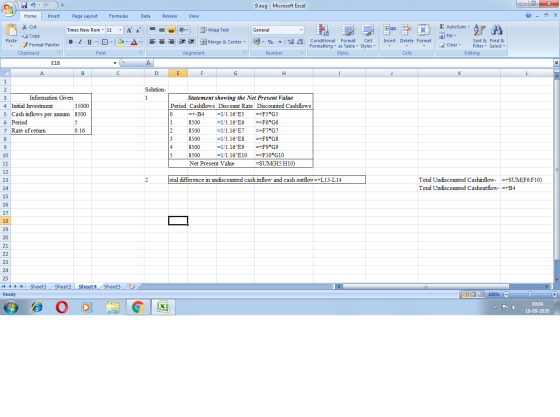Click the Insert Function fx icon
The image size is (560, 417).
click(x=149, y=63)
